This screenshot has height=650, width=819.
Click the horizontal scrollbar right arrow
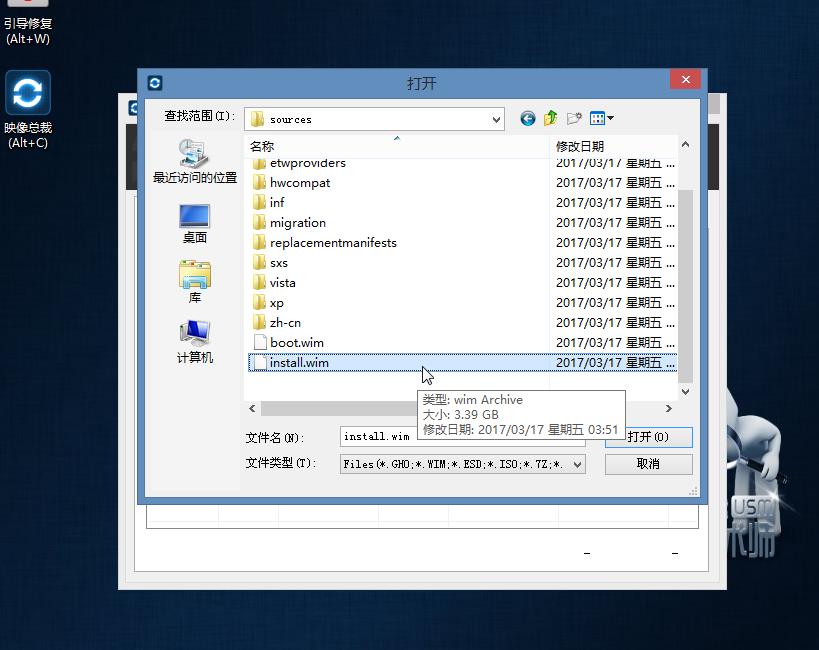point(669,409)
